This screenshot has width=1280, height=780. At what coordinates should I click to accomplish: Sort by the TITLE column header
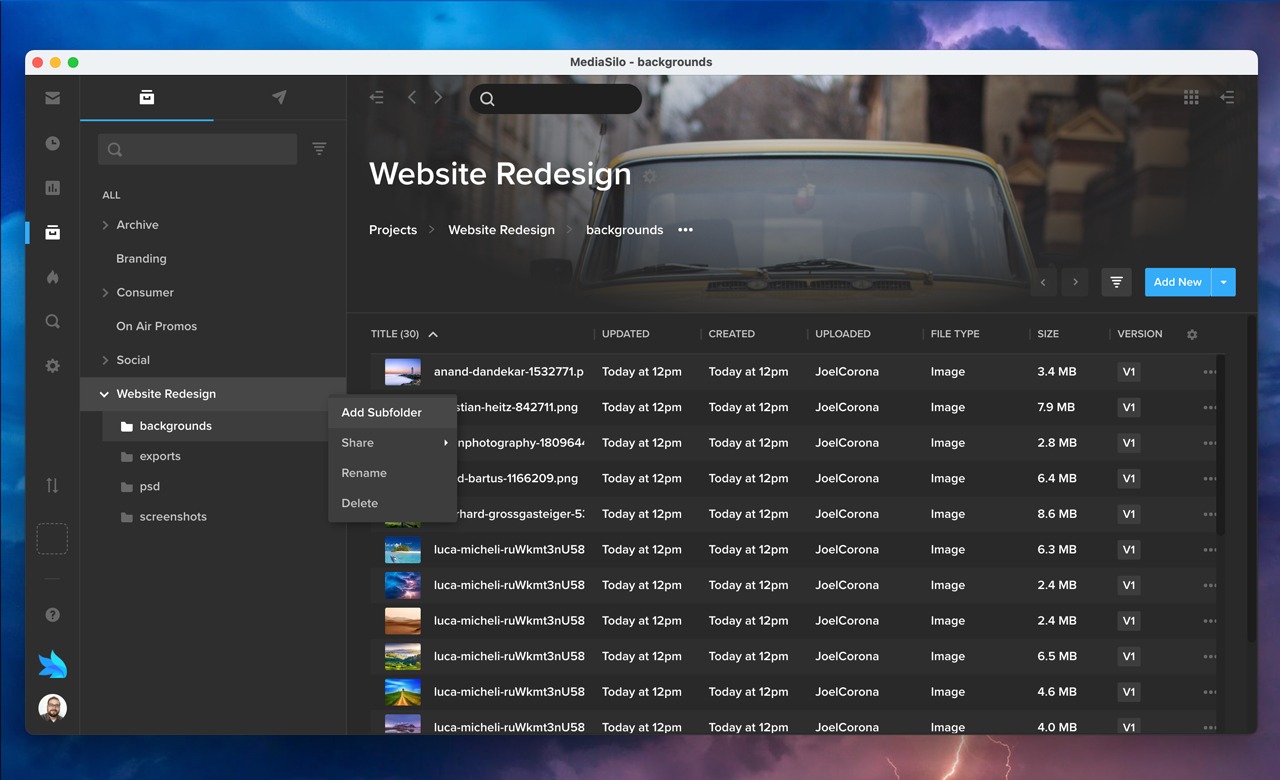pyautogui.click(x=395, y=334)
